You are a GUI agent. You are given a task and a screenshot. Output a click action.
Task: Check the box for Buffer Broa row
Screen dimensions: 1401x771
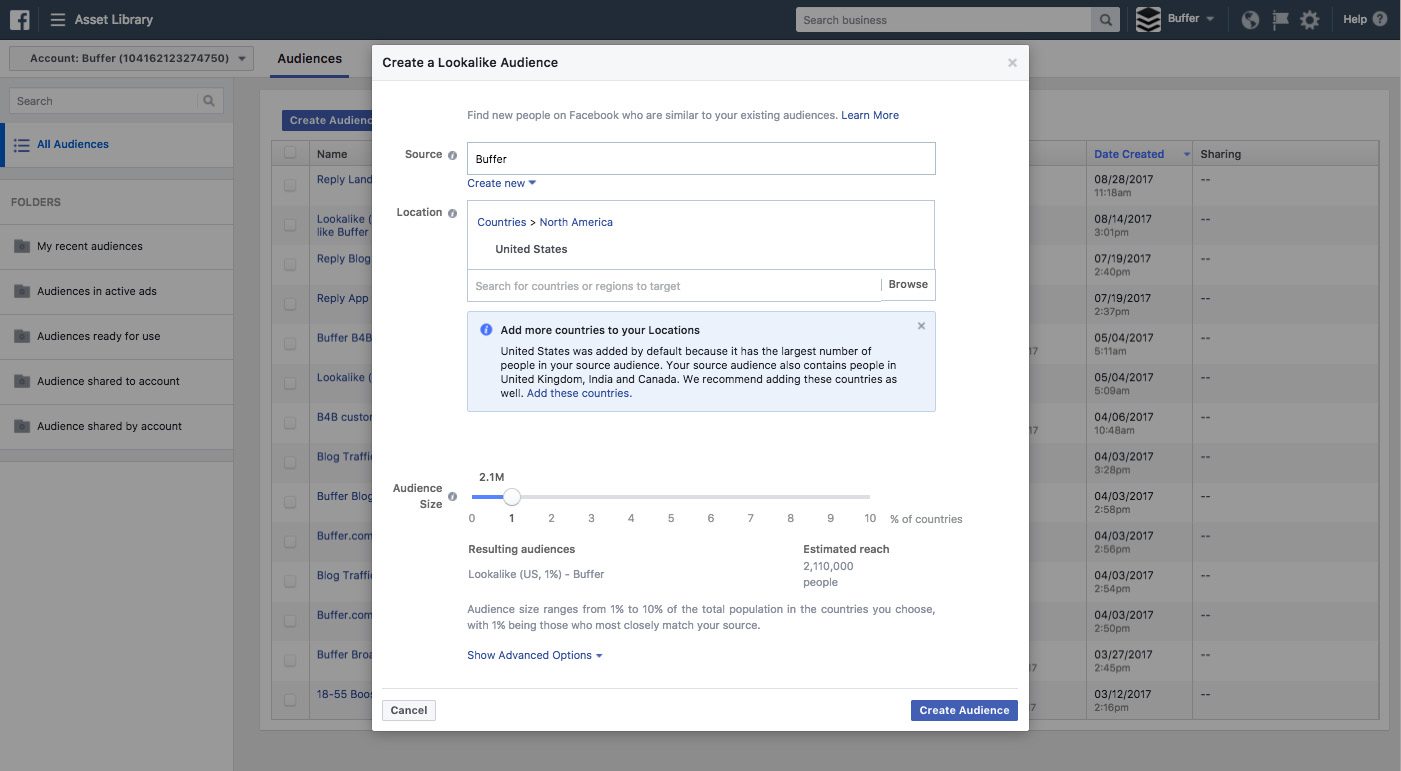290,660
